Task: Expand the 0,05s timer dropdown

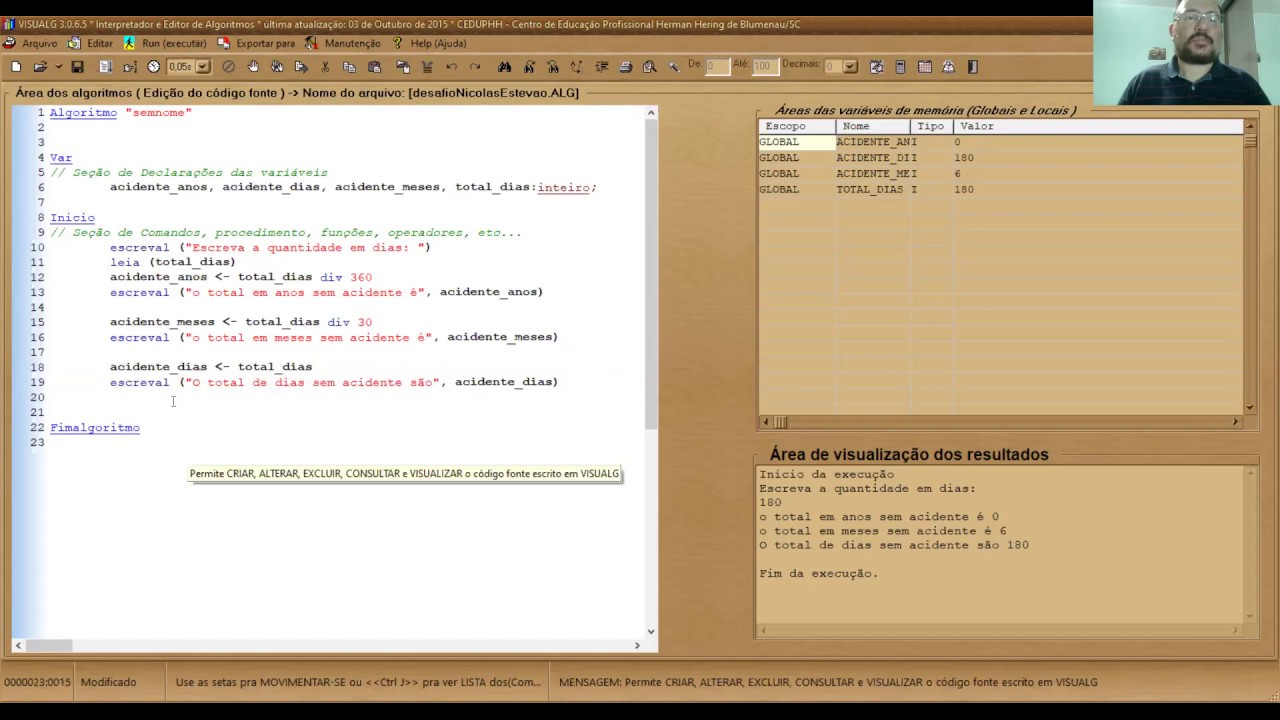Action: pos(203,67)
